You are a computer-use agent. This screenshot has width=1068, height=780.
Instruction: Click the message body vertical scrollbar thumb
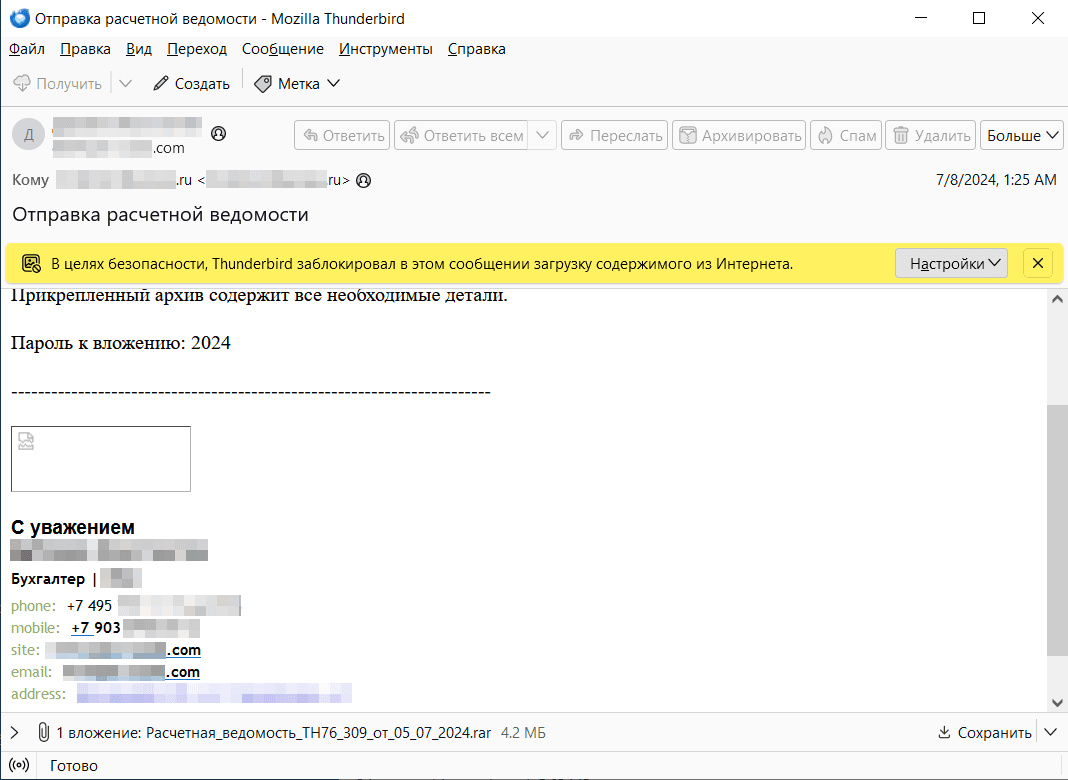point(1057,530)
